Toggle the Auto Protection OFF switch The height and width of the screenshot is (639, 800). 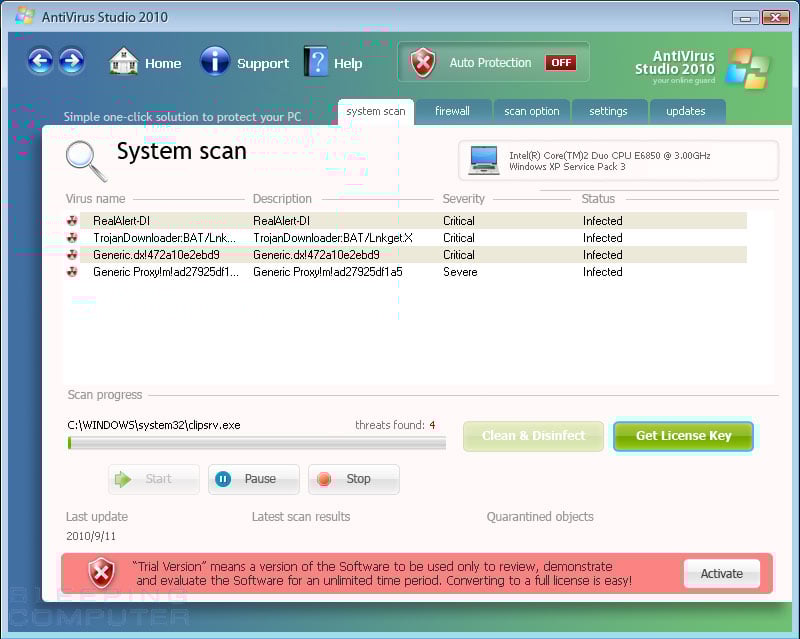click(x=560, y=62)
